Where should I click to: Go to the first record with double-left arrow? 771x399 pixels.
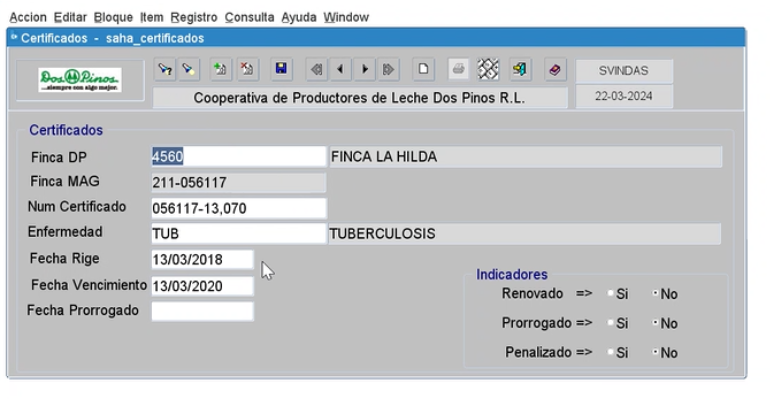pos(316,69)
